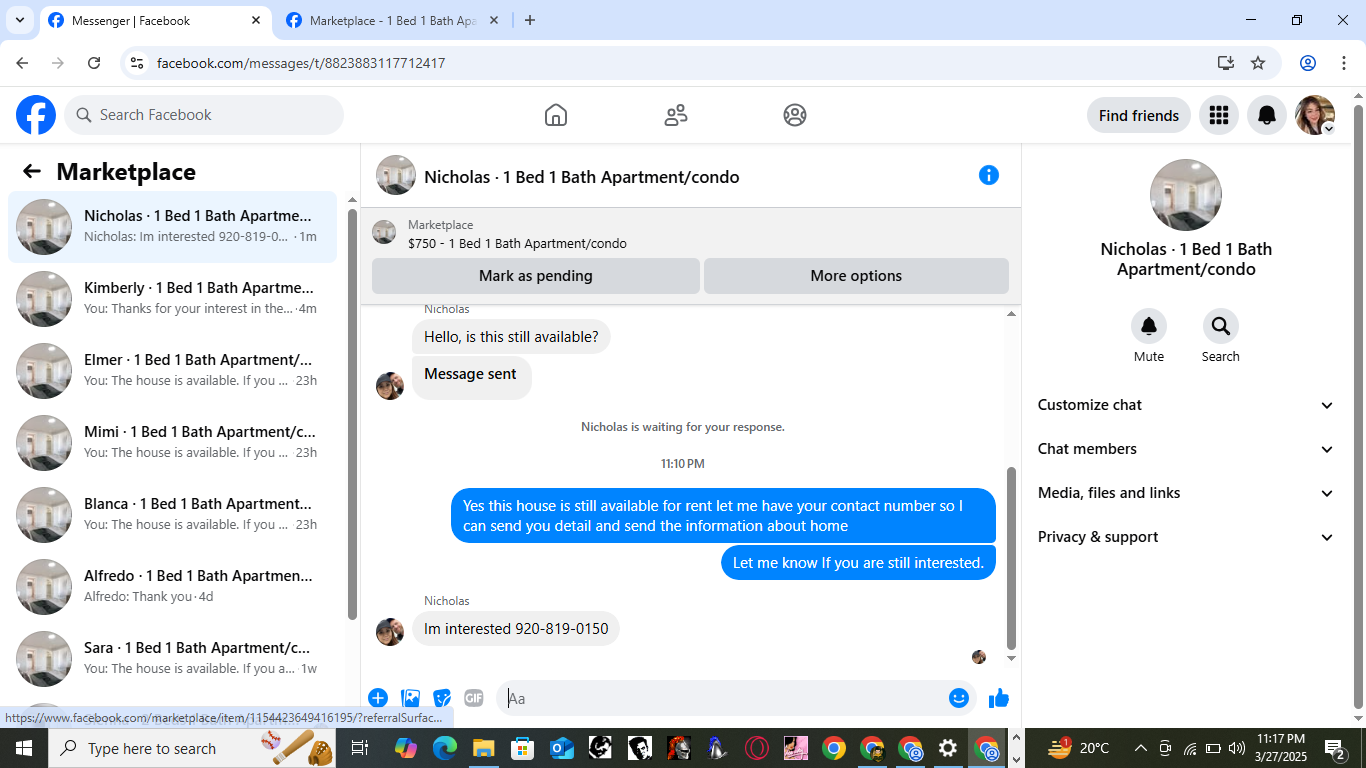Search in conversation using magnifier icon
Image resolution: width=1366 pixels, height=768 pixels.
[x=1221, y=326]
